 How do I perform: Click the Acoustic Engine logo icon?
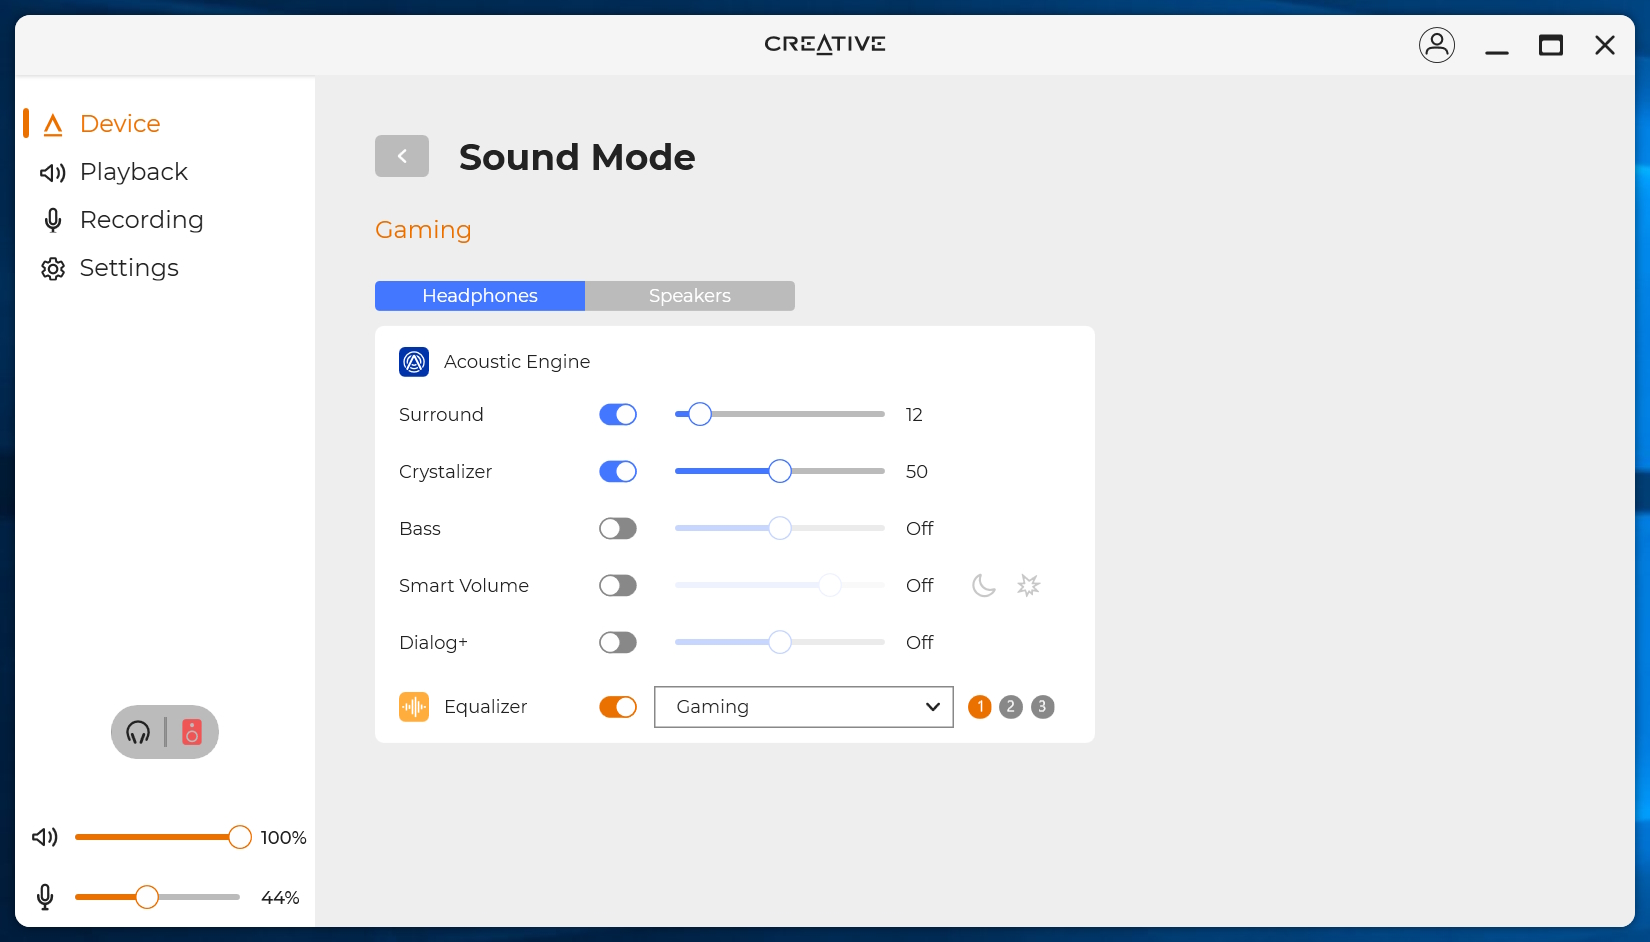[414, 362]
